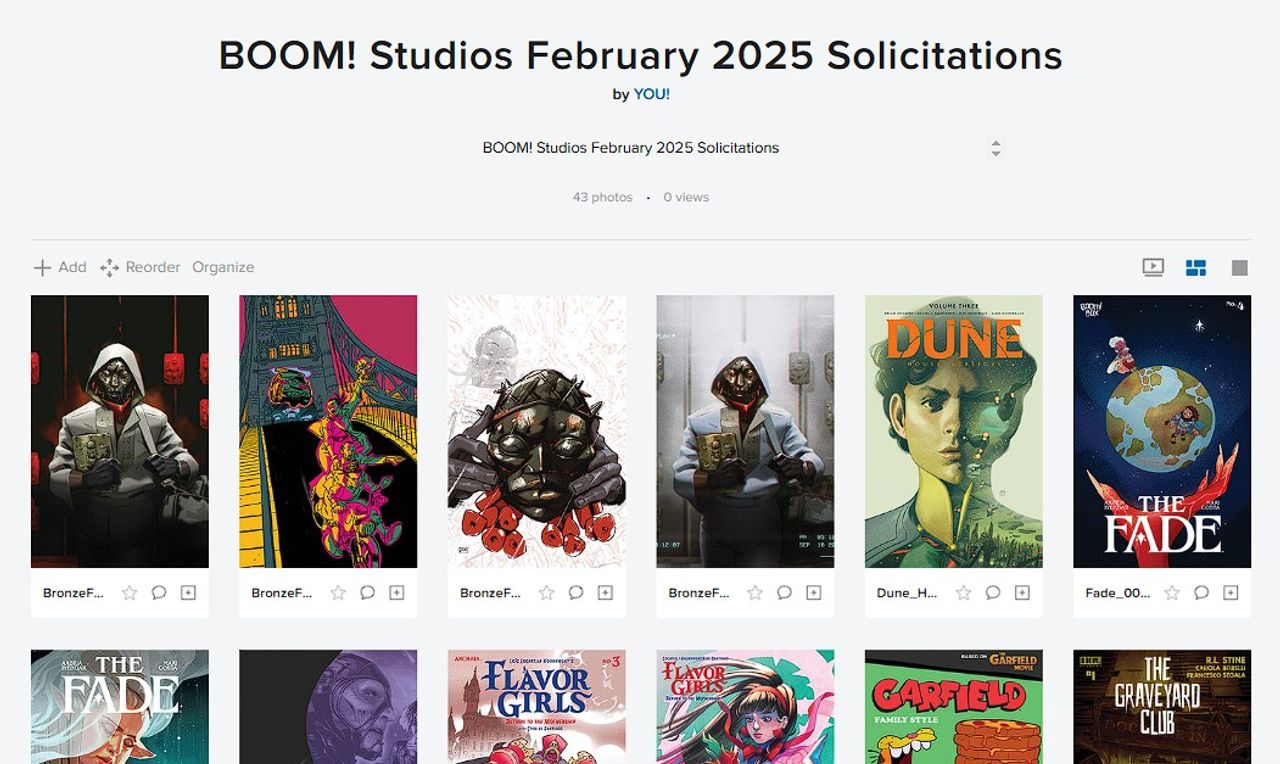
Task: Switch to single large photo layout
Action: pos(1240,268)
